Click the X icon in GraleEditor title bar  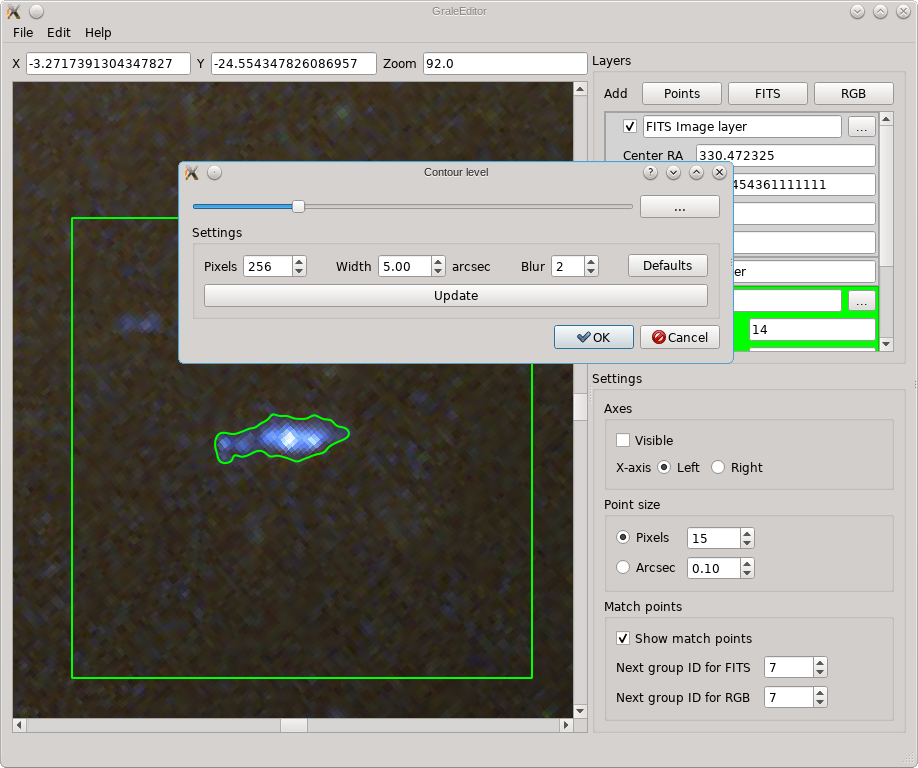point(13,11)
